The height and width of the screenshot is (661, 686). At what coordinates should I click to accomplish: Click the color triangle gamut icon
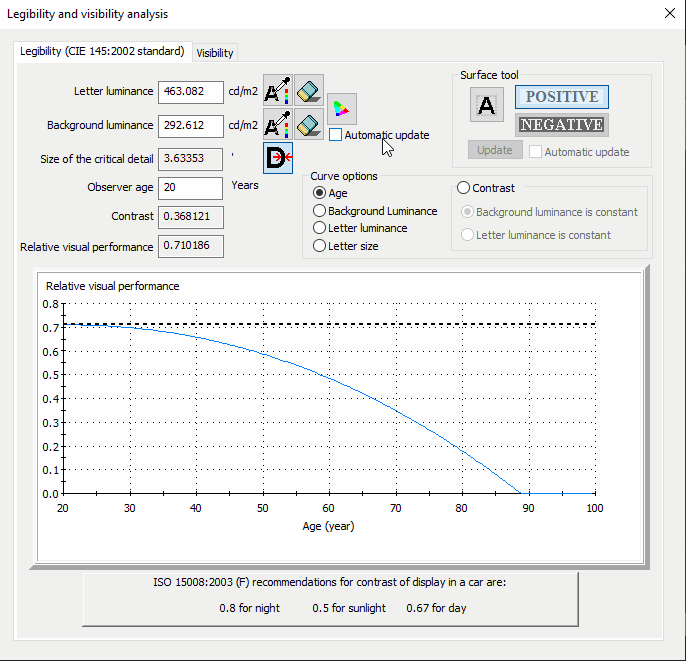coord(342,108)
